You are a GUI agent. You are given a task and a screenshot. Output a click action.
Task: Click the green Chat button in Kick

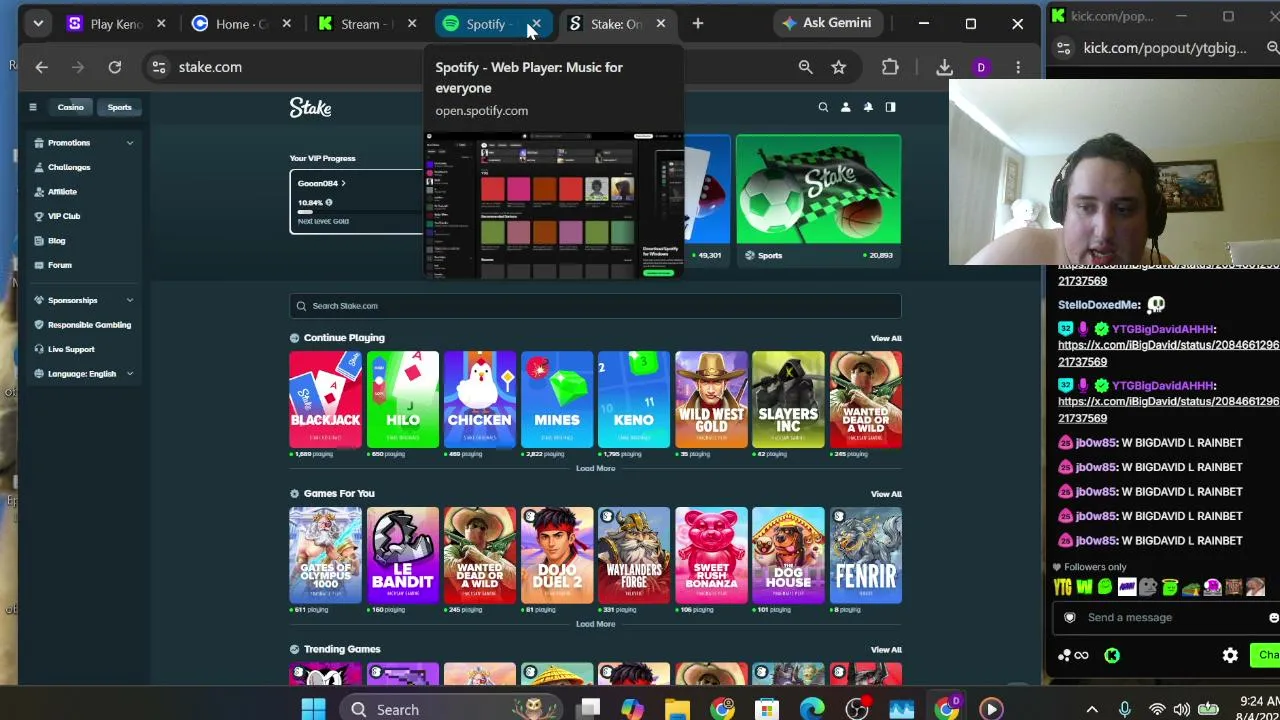coord(1266,656)
